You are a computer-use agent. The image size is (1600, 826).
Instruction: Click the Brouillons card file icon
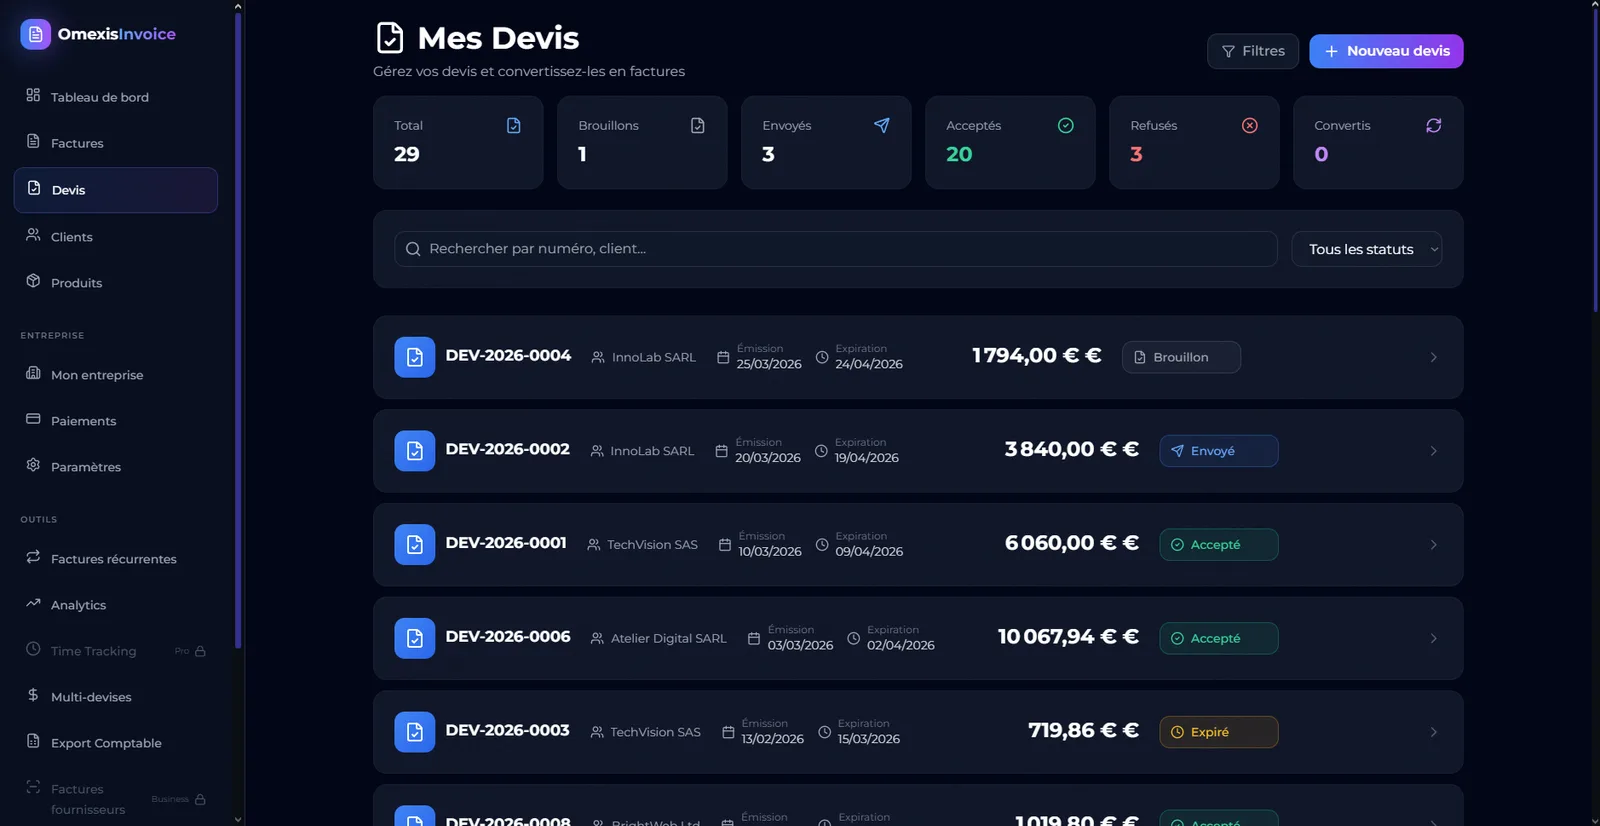coord(697,125)
